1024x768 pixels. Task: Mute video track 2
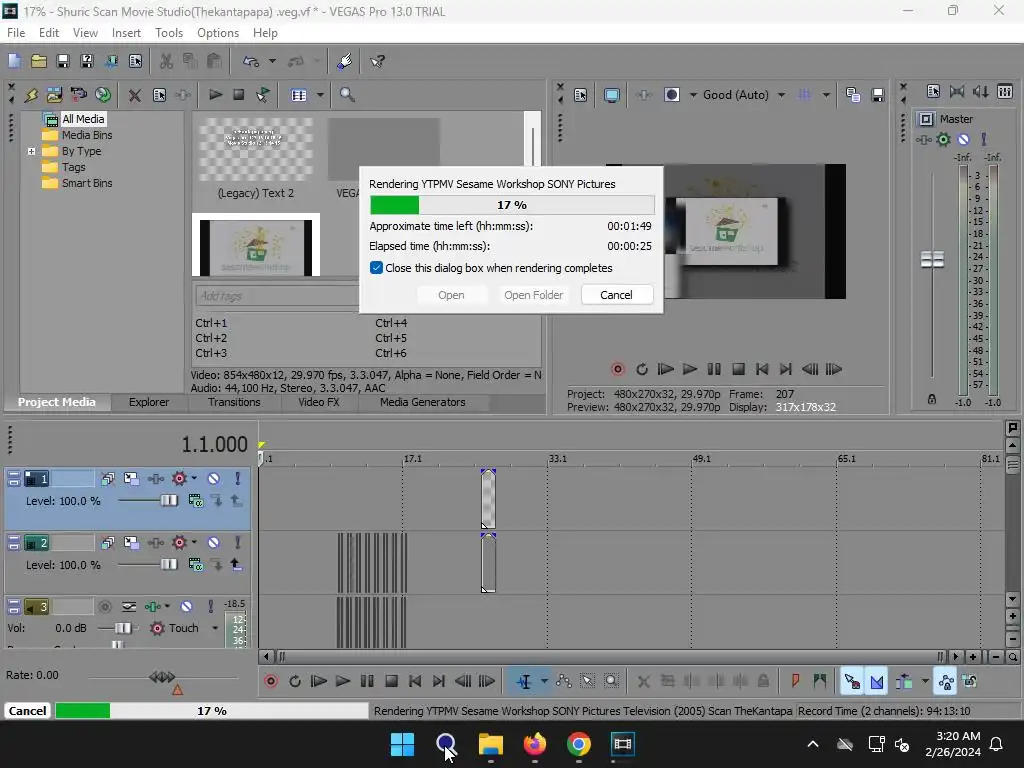pyautogui.click(x=214, y=543)
